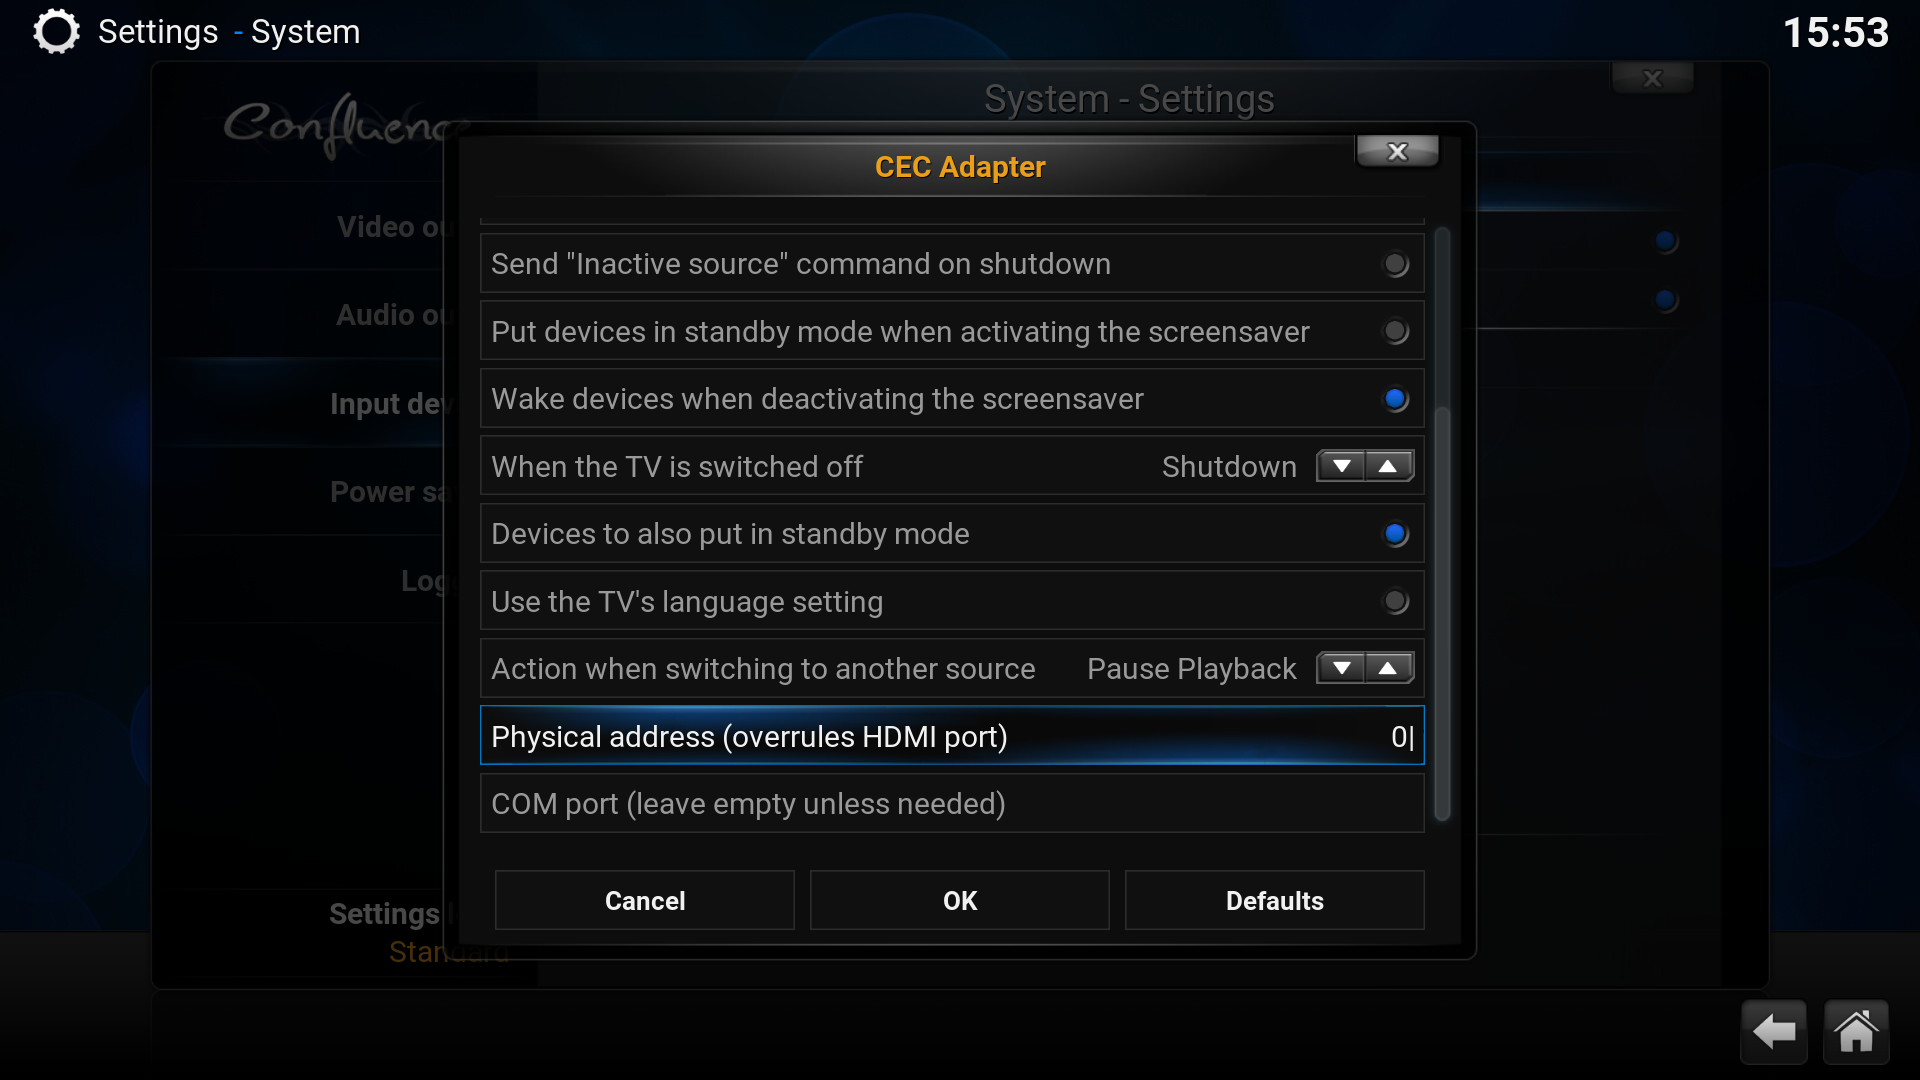Screen dimensions: 1920x1080
Task: Confirm with the OK button
Action: click(x=960, y=901)
